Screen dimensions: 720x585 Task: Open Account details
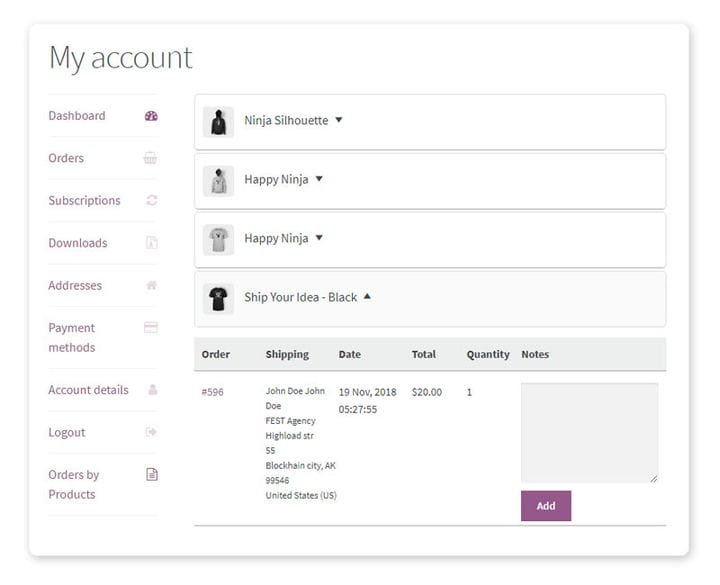pyautogui.click(x=89, y=390)
